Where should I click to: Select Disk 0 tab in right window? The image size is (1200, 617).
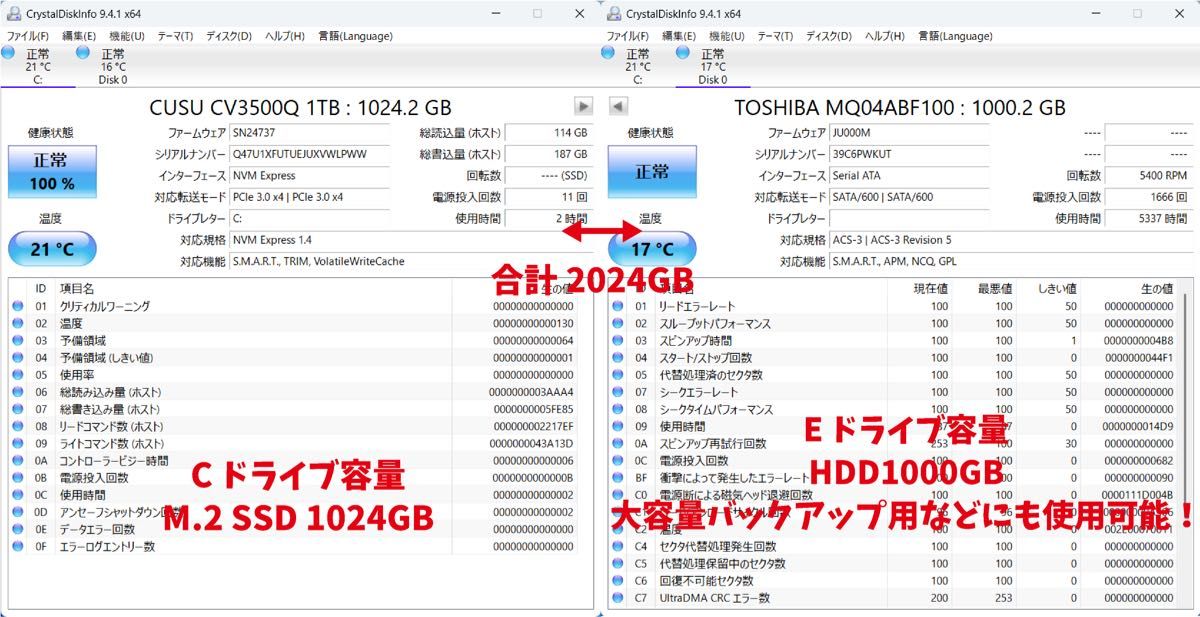712,66
